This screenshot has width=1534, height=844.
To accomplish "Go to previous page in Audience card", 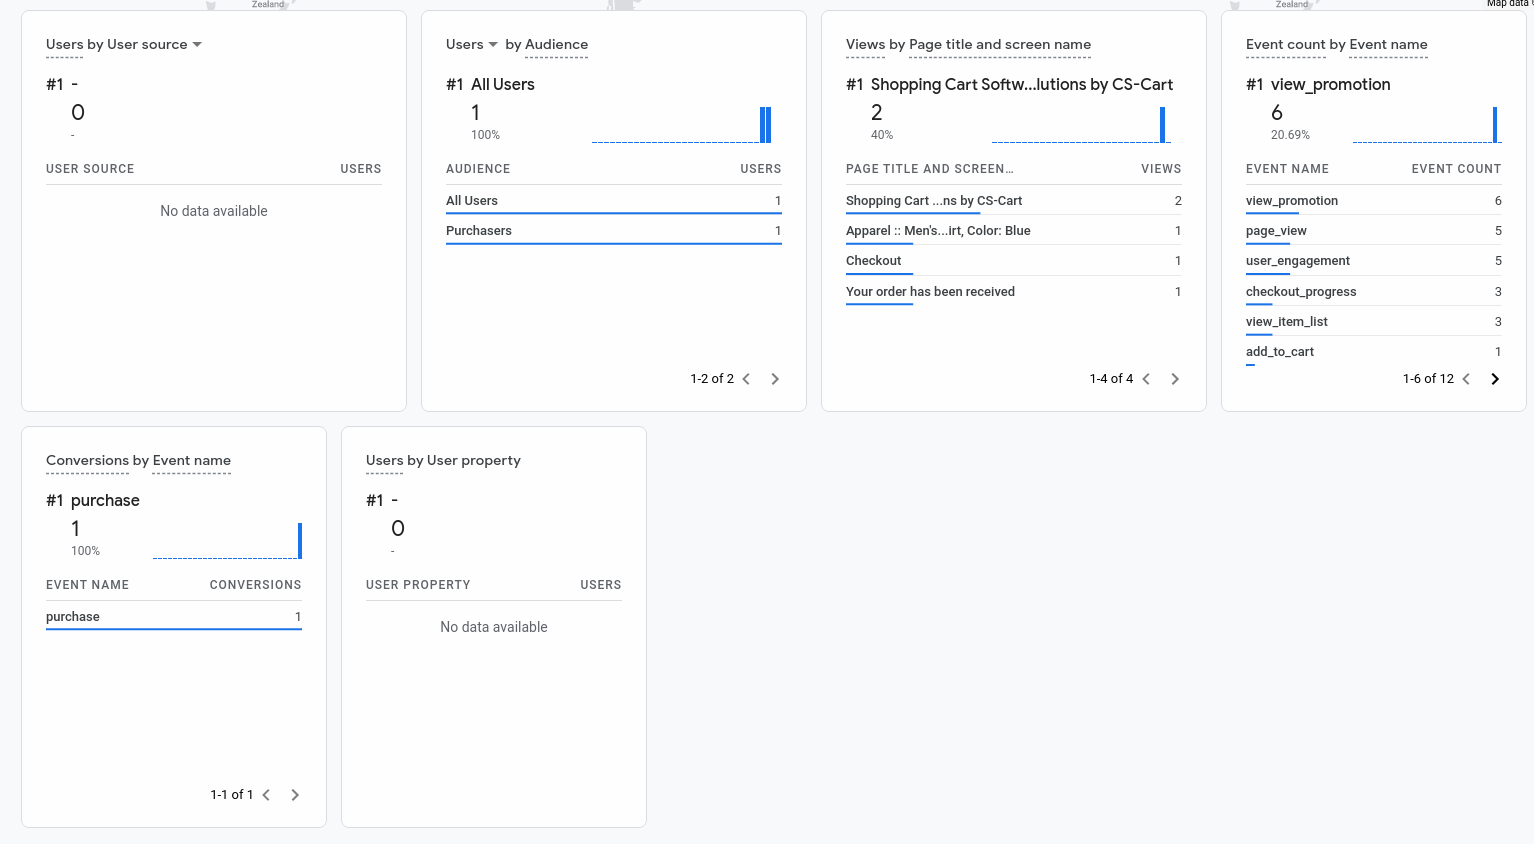I will coord(746,379).
